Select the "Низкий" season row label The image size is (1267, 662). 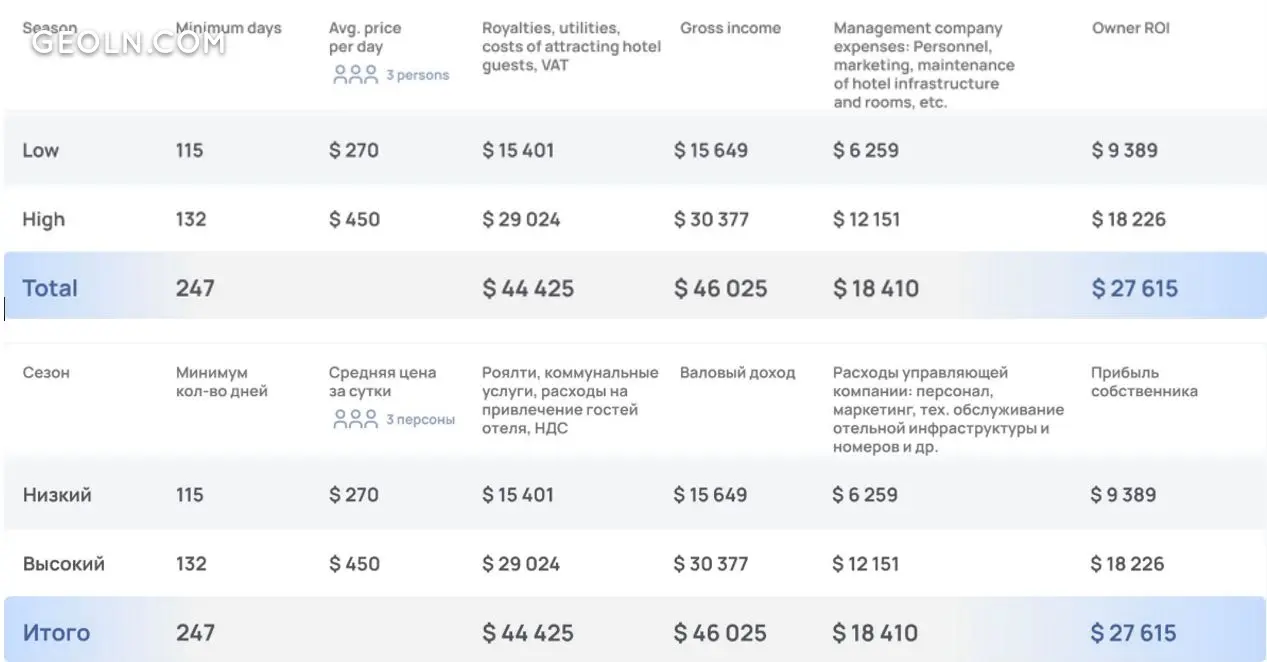pyautogui.click(x=57, y=495)
